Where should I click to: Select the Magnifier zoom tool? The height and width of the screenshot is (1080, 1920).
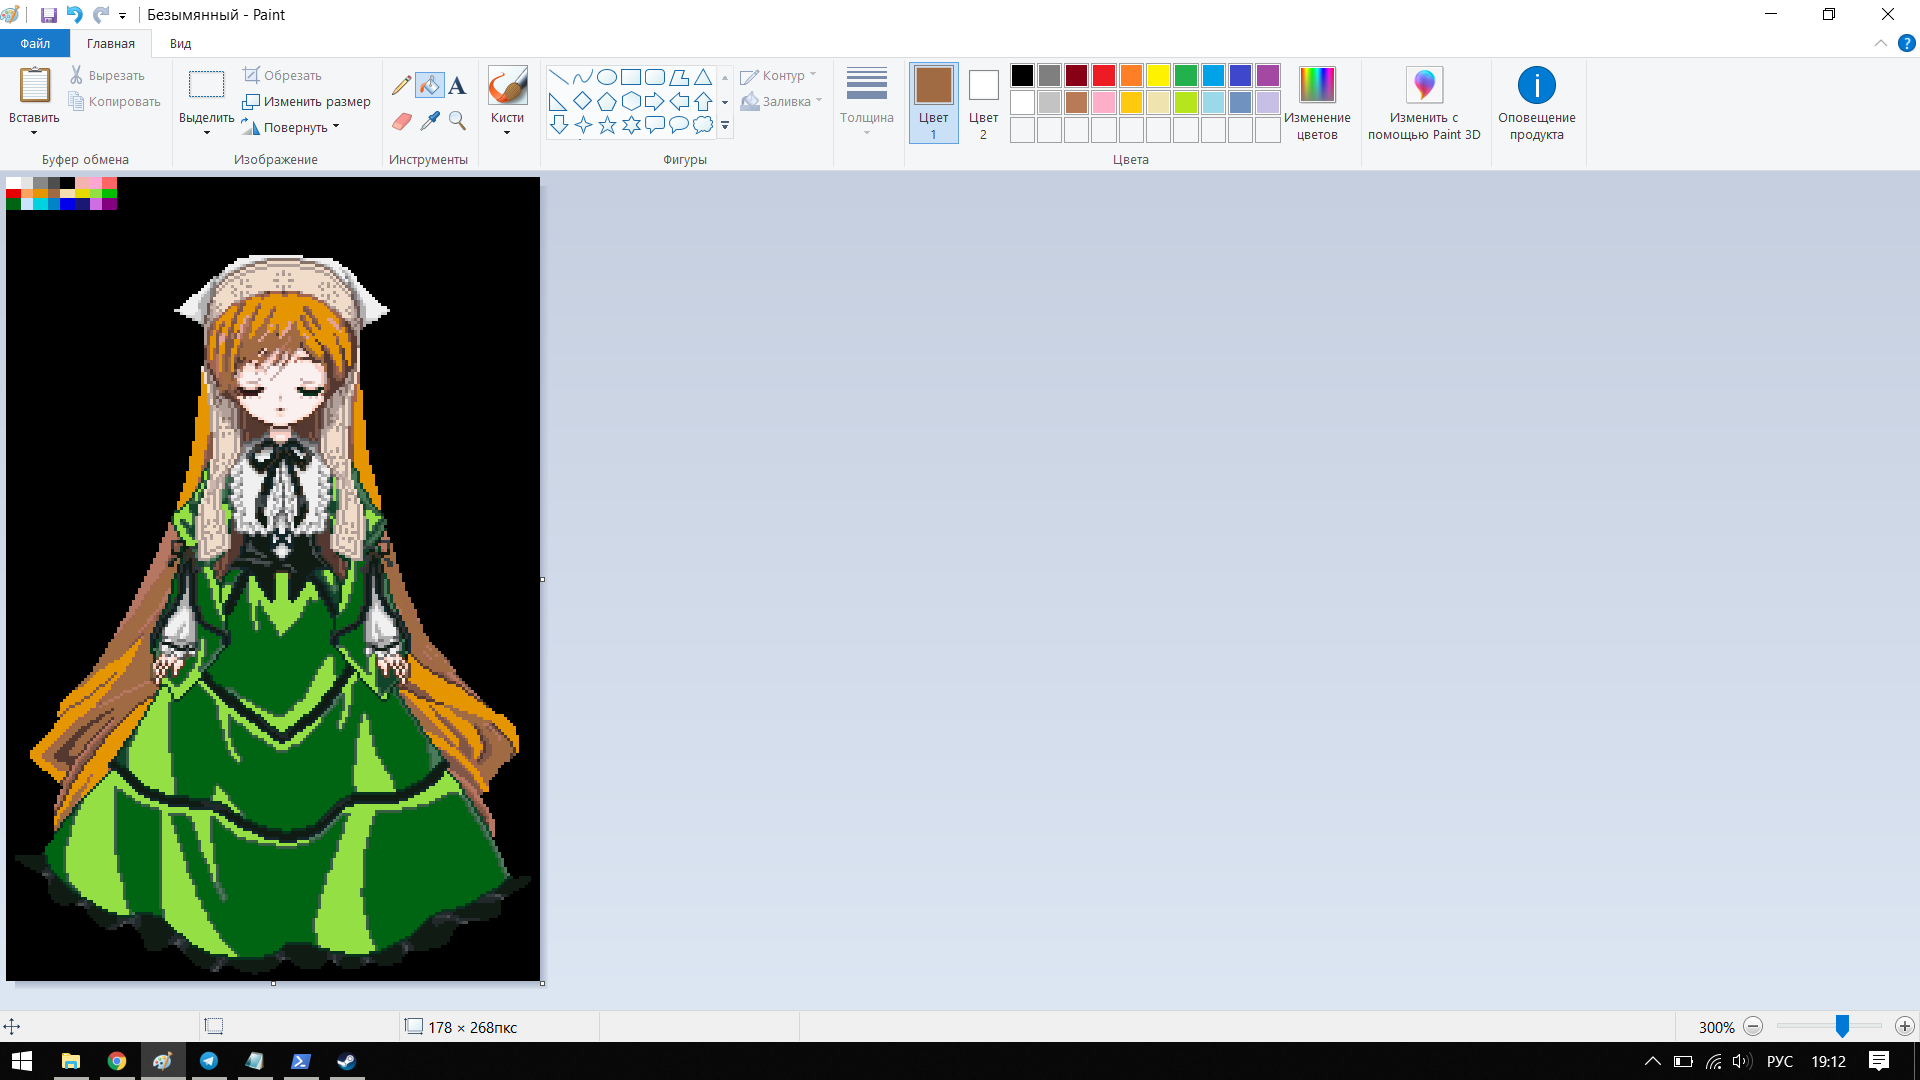pyautogui.click(x=457, y=121)
